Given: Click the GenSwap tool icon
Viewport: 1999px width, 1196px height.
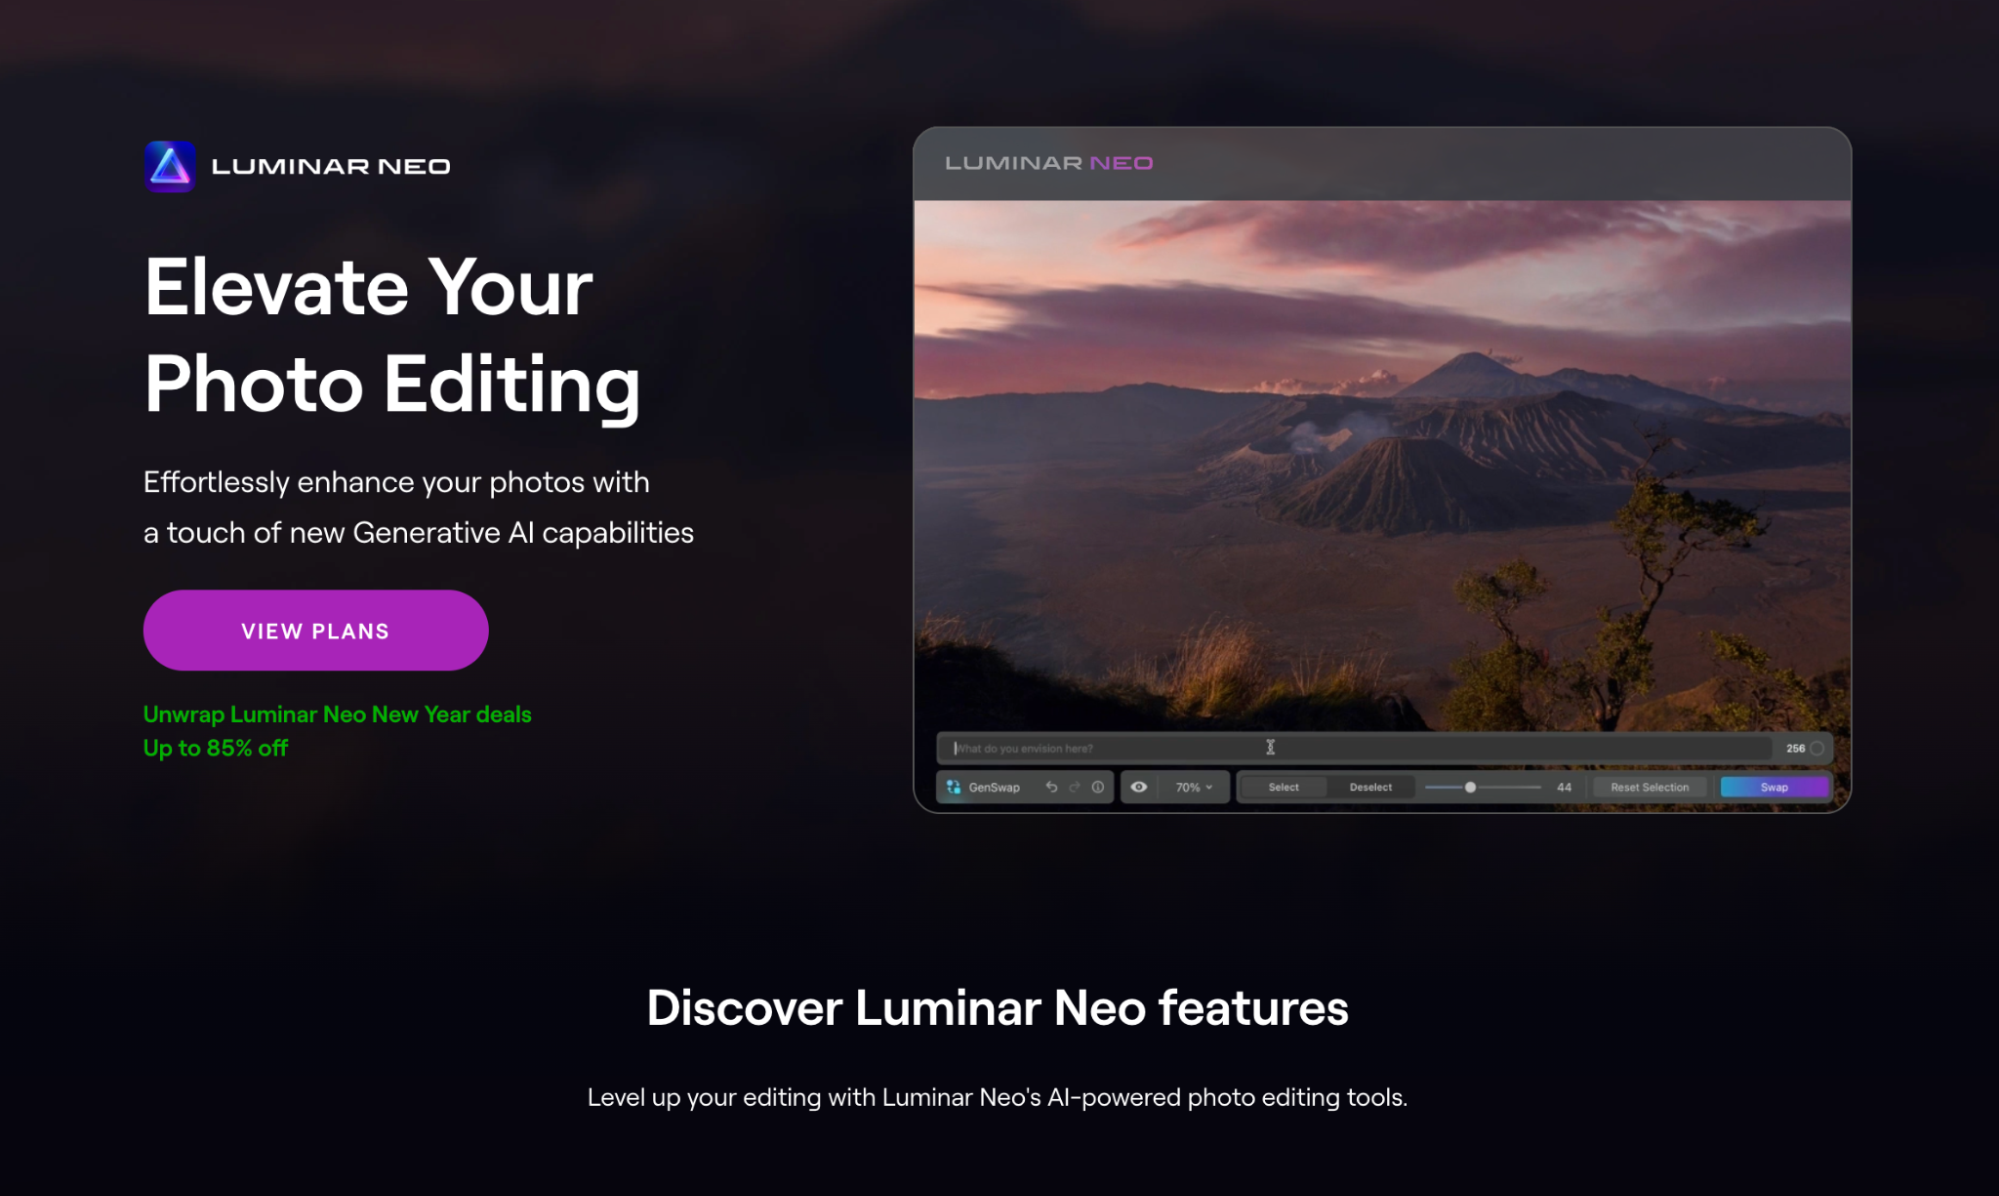Looking at the screenshot, I should click(x=954, y=787).
